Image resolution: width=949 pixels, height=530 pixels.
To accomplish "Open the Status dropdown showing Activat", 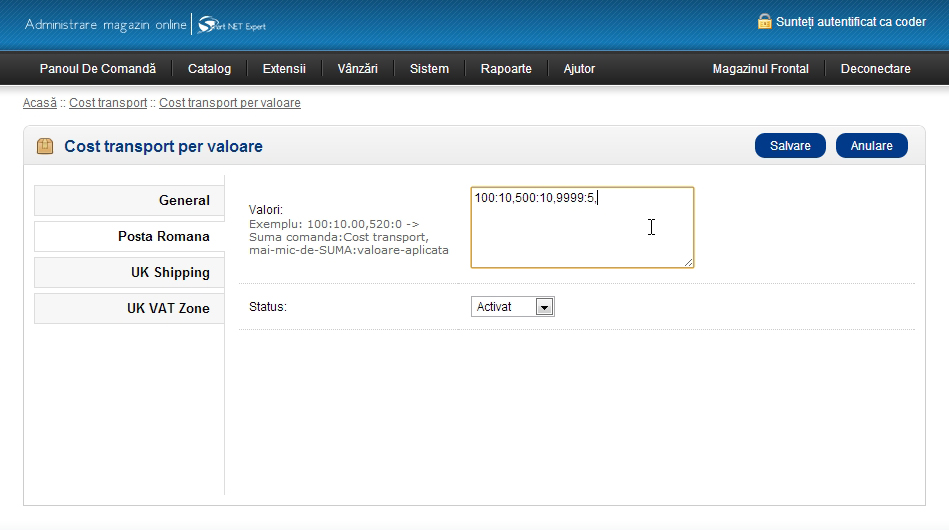I will click(x=512, y=307).
